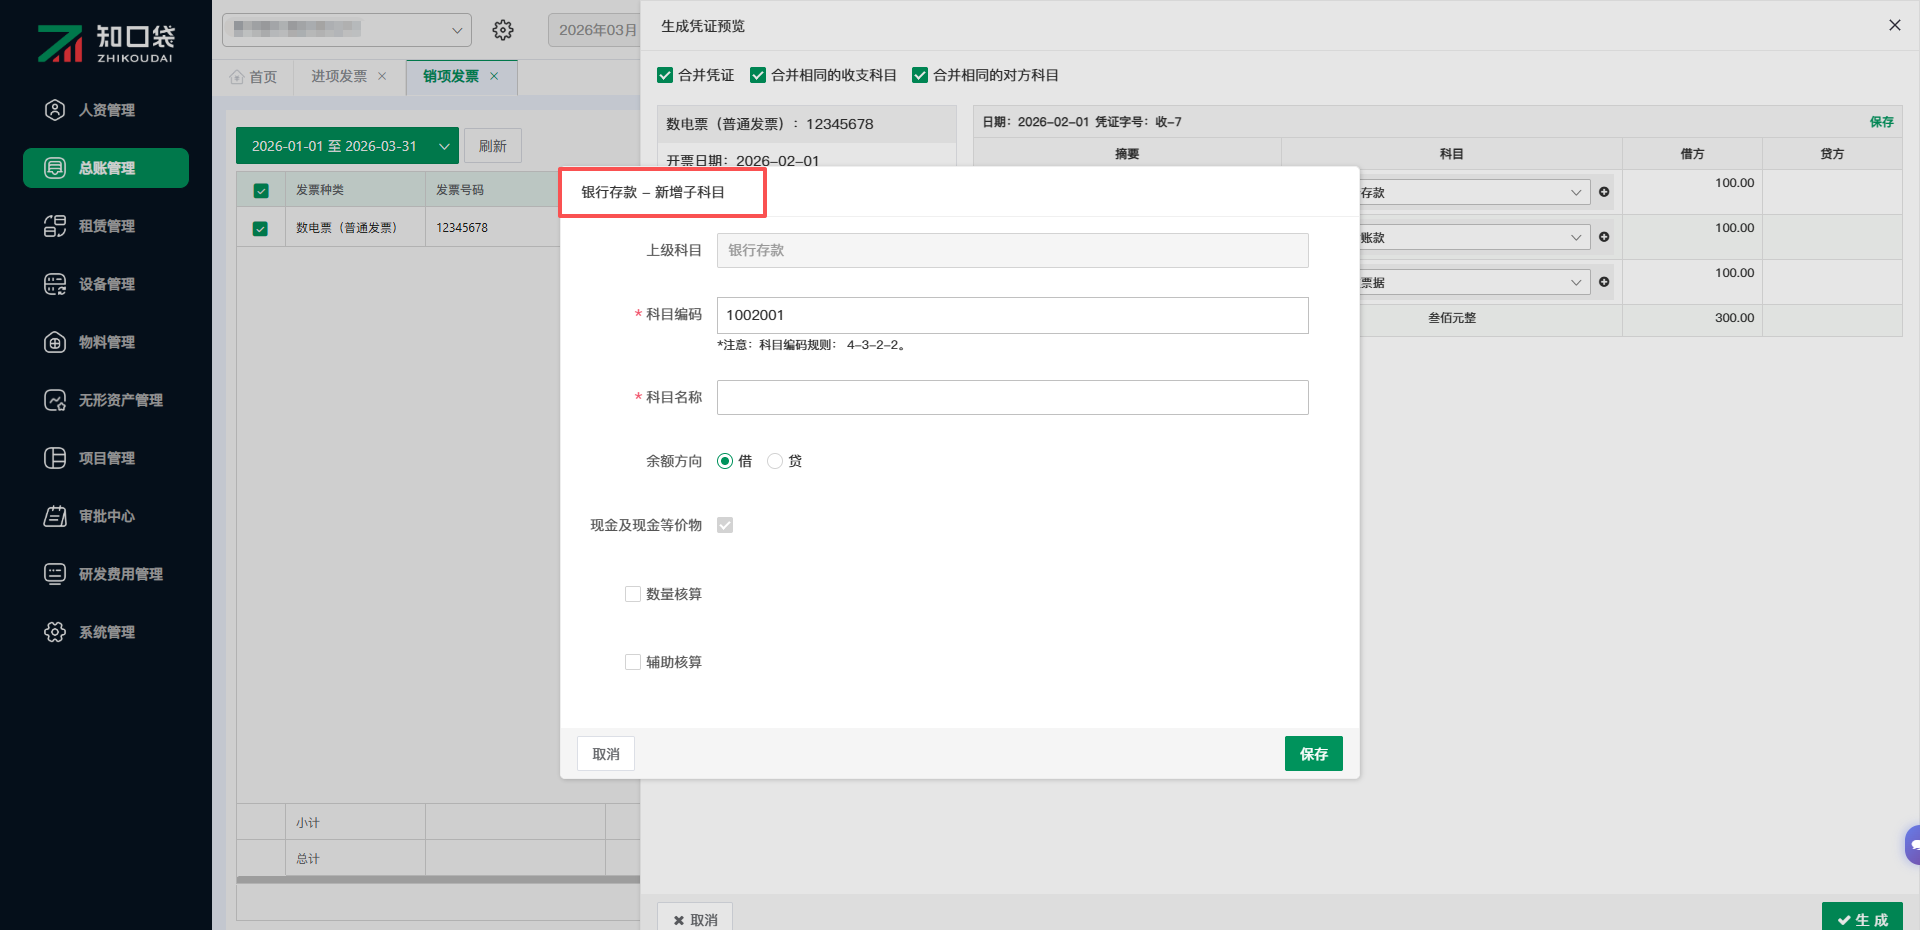Select the 借 balance direction radio
This screenshot has height=930, width=1920.
pos(725,461)
